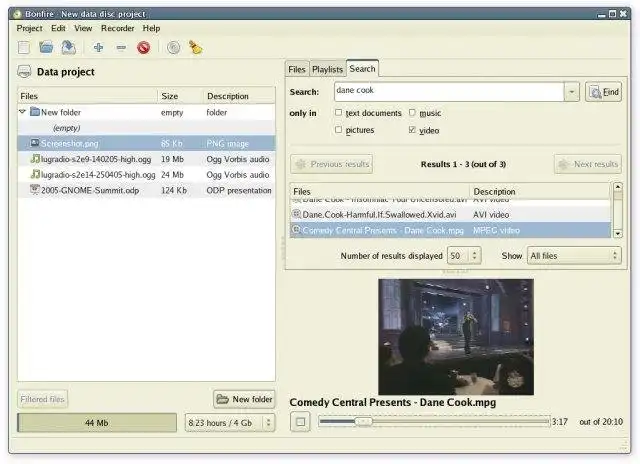640x464 pixels.
Task: Click the Next results button
Action: (588, 164)
